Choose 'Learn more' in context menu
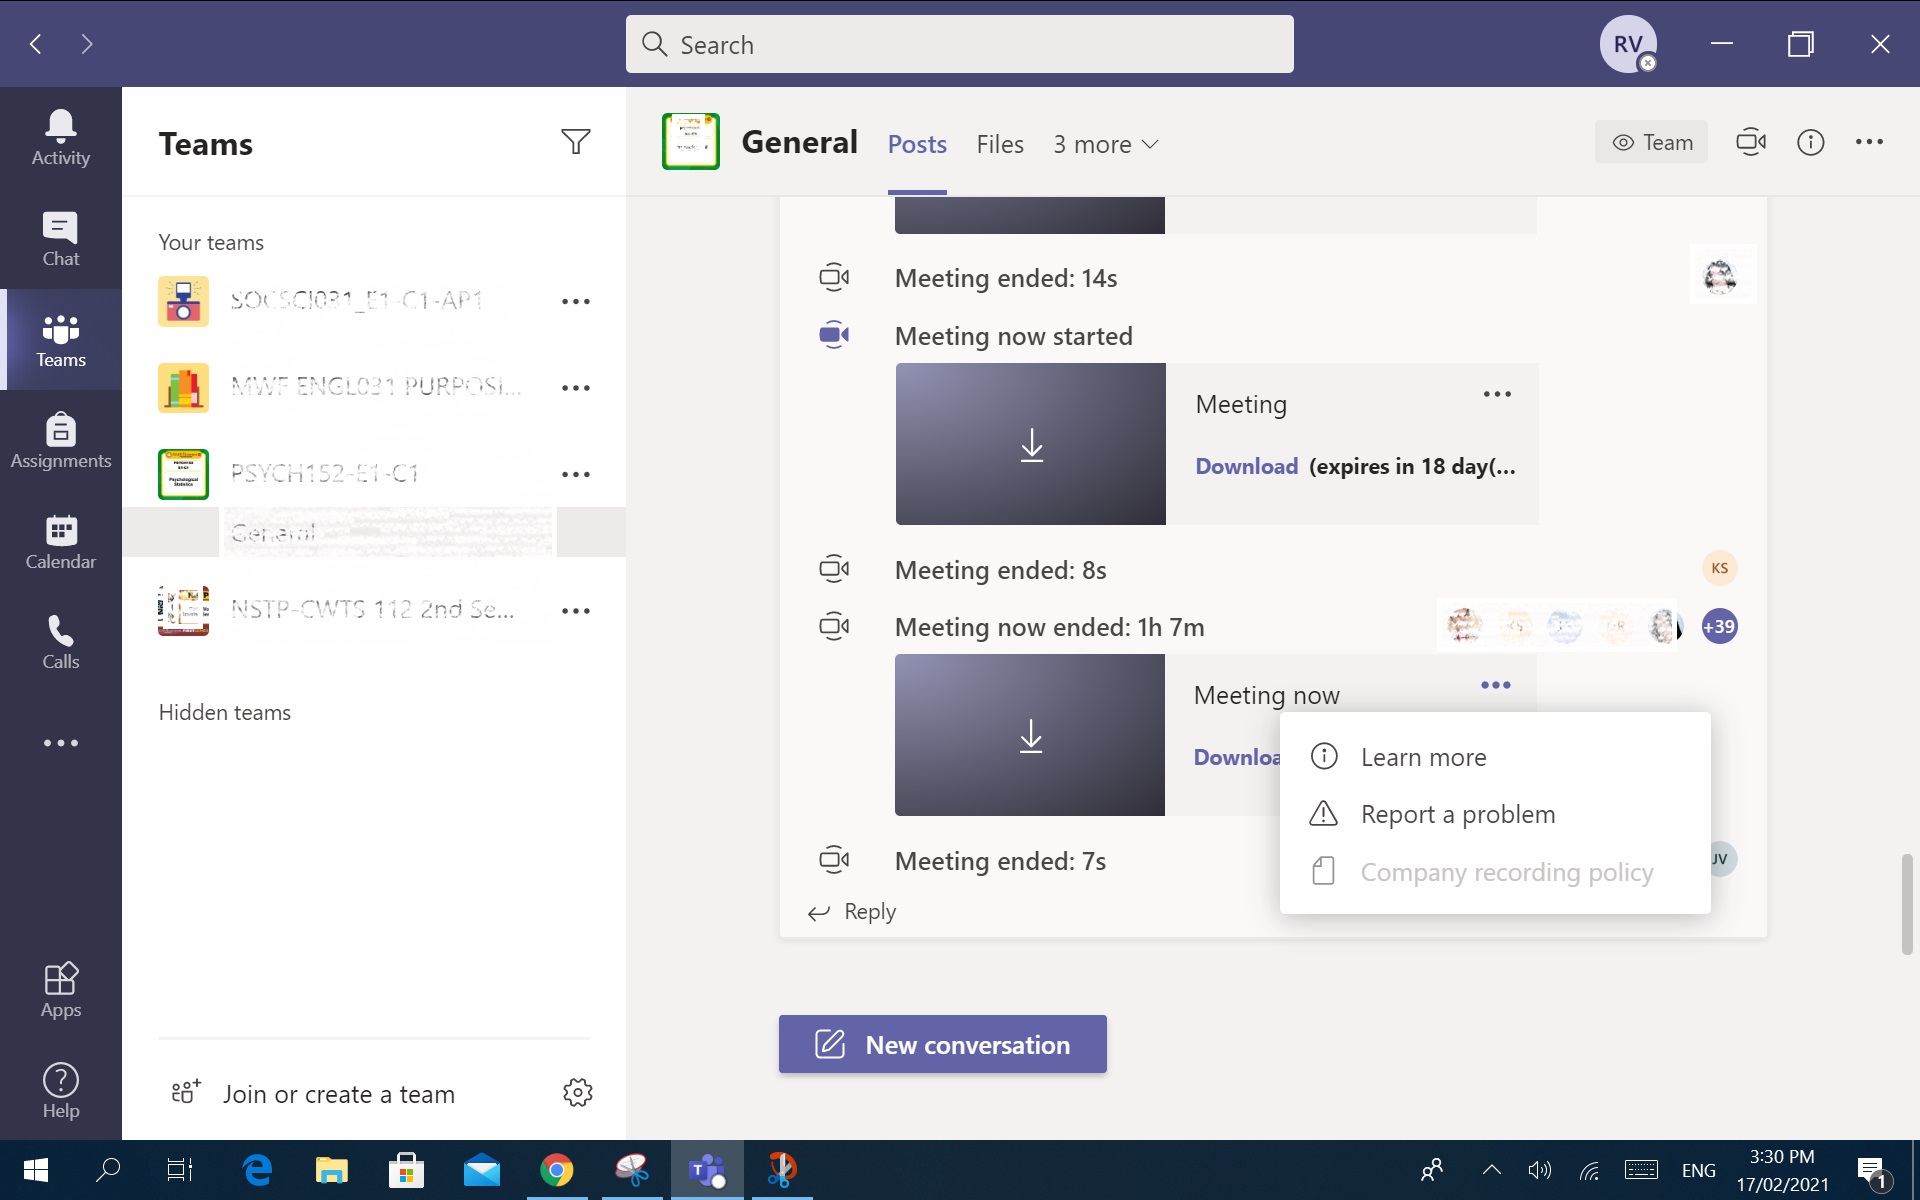Image resolution: width=1920 pixels, height=1200 pixels. 1423,757
